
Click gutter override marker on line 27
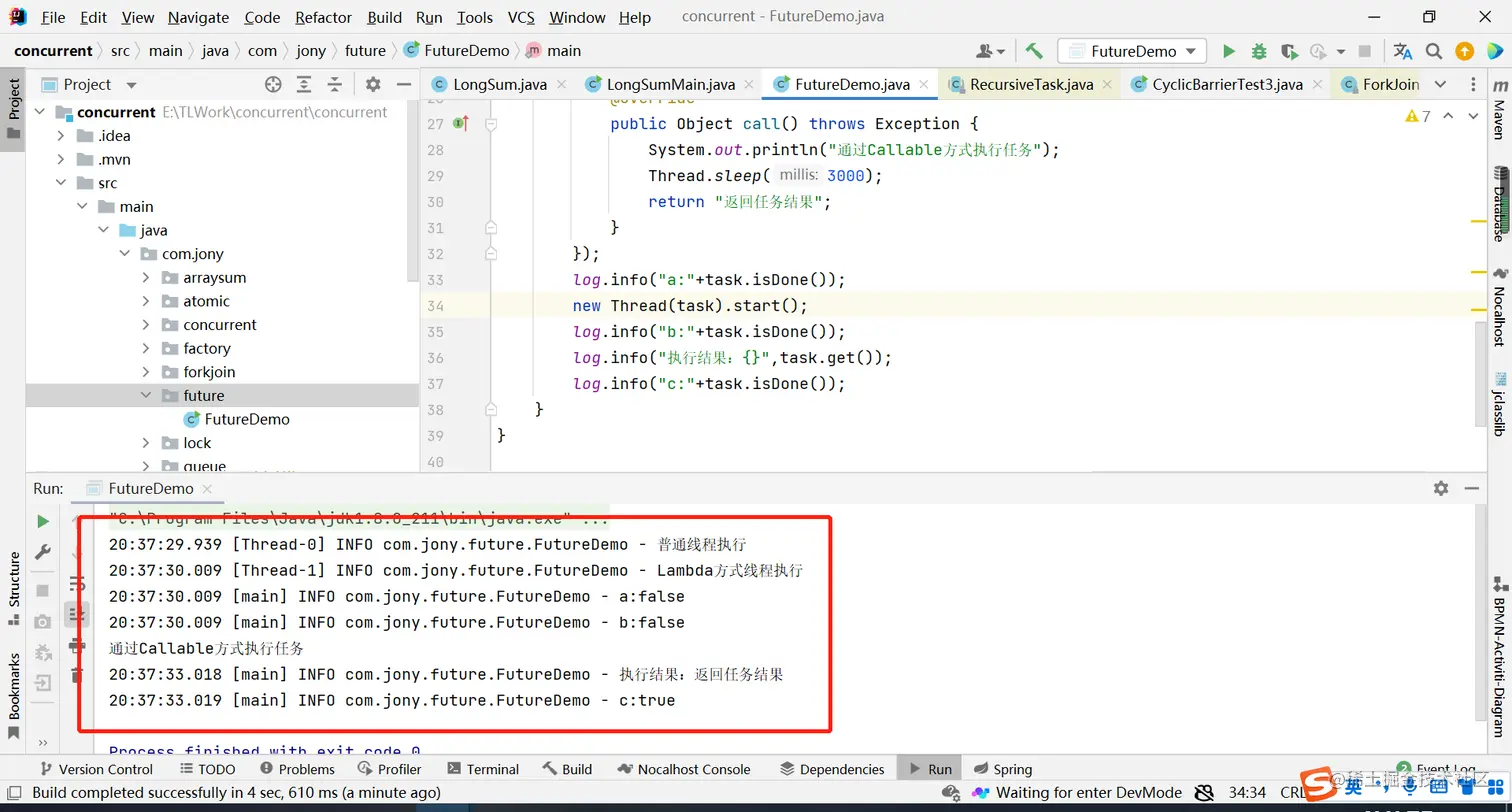(x=461, y=124)
